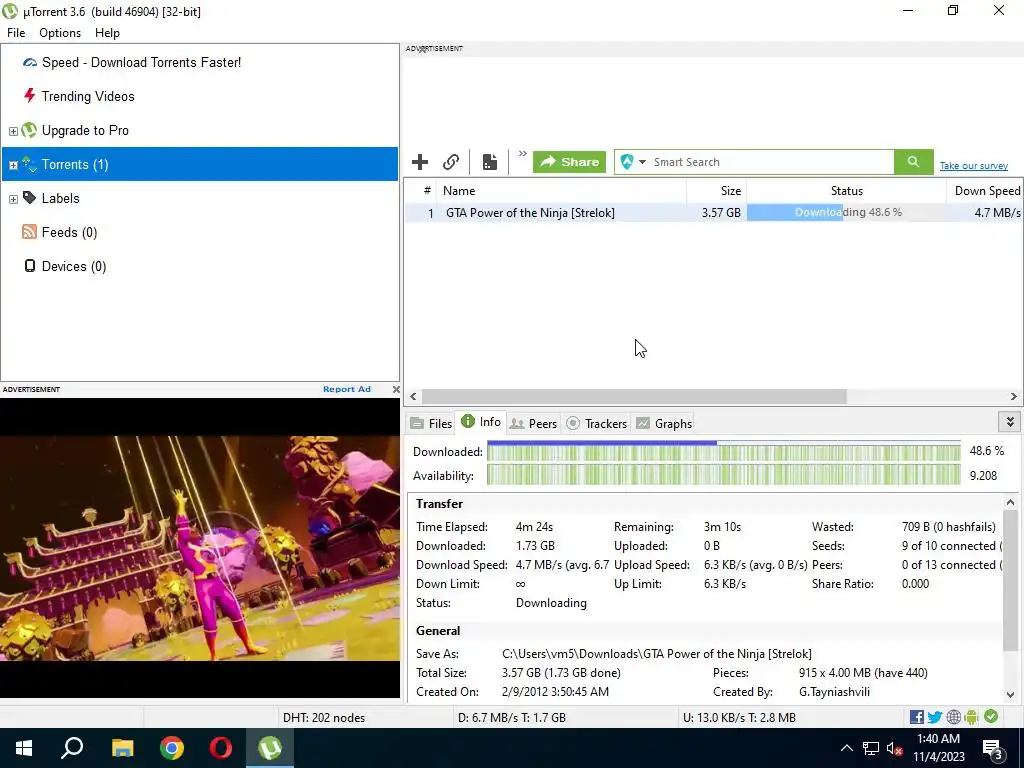1024x768 pixels.
Task: Click the D: 6.7 MB/s download status entry
Action: pos(512,718)
